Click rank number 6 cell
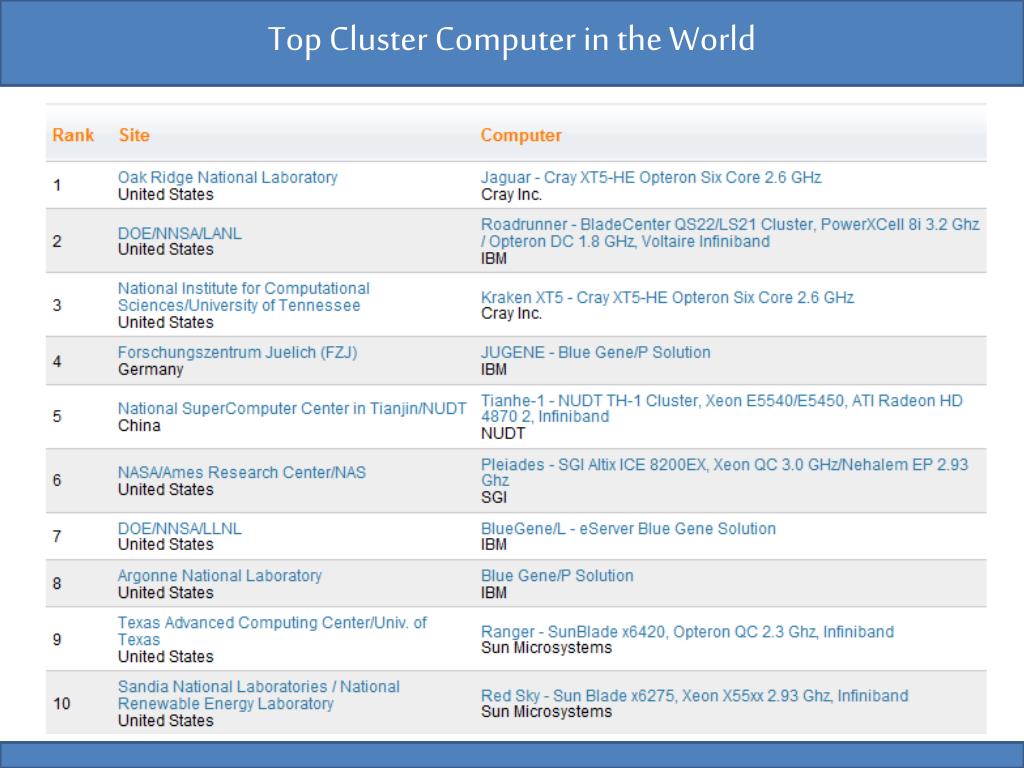This screenshot has height=768, width=1024. pos(57,481)
